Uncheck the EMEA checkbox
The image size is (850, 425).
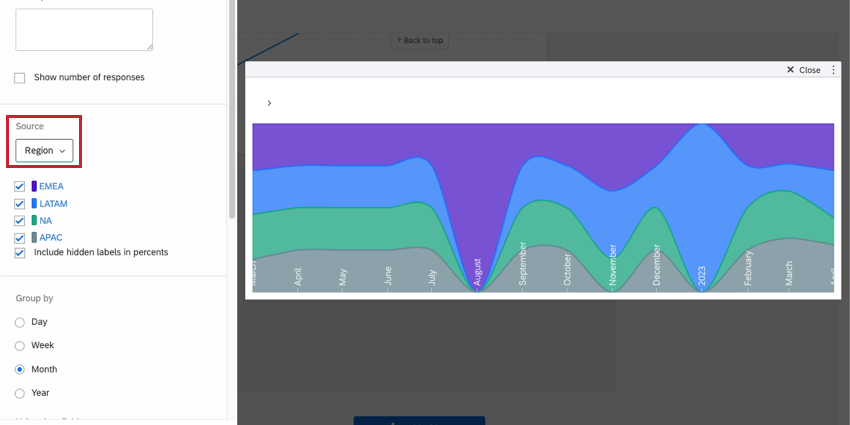(x=20, y=186)
